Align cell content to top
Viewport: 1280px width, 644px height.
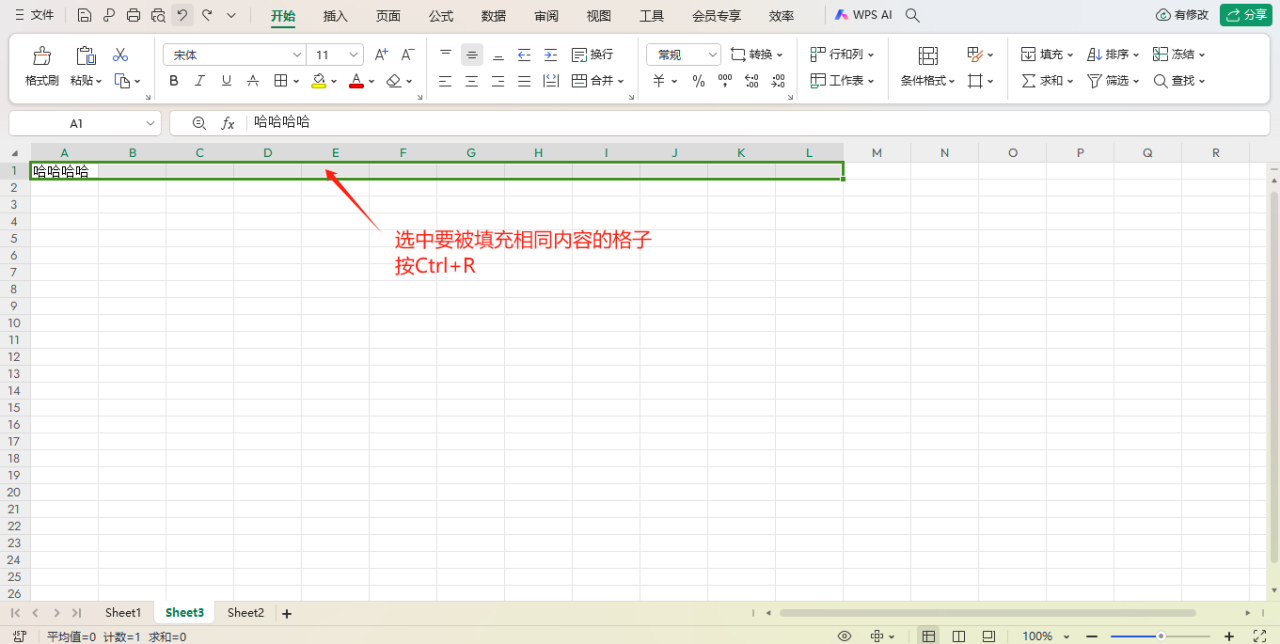[446, 55]
